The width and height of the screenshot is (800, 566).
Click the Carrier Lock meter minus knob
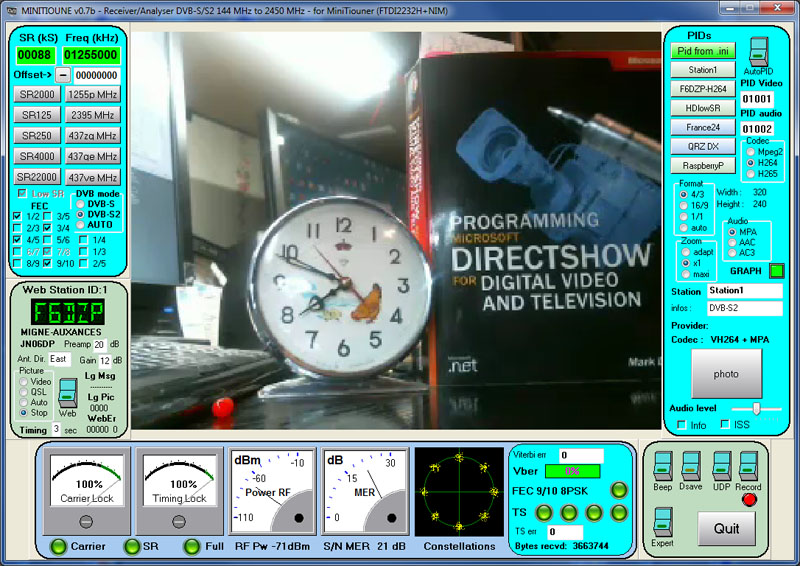86,521
